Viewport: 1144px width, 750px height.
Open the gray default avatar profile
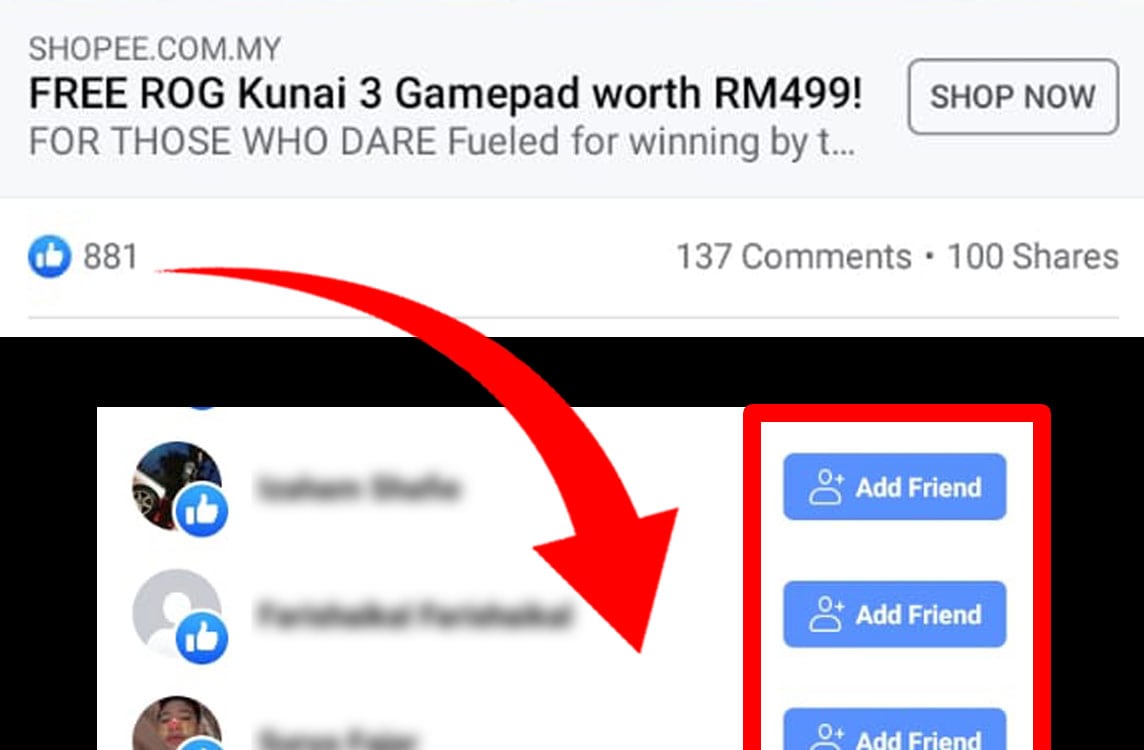pos(177,613)
